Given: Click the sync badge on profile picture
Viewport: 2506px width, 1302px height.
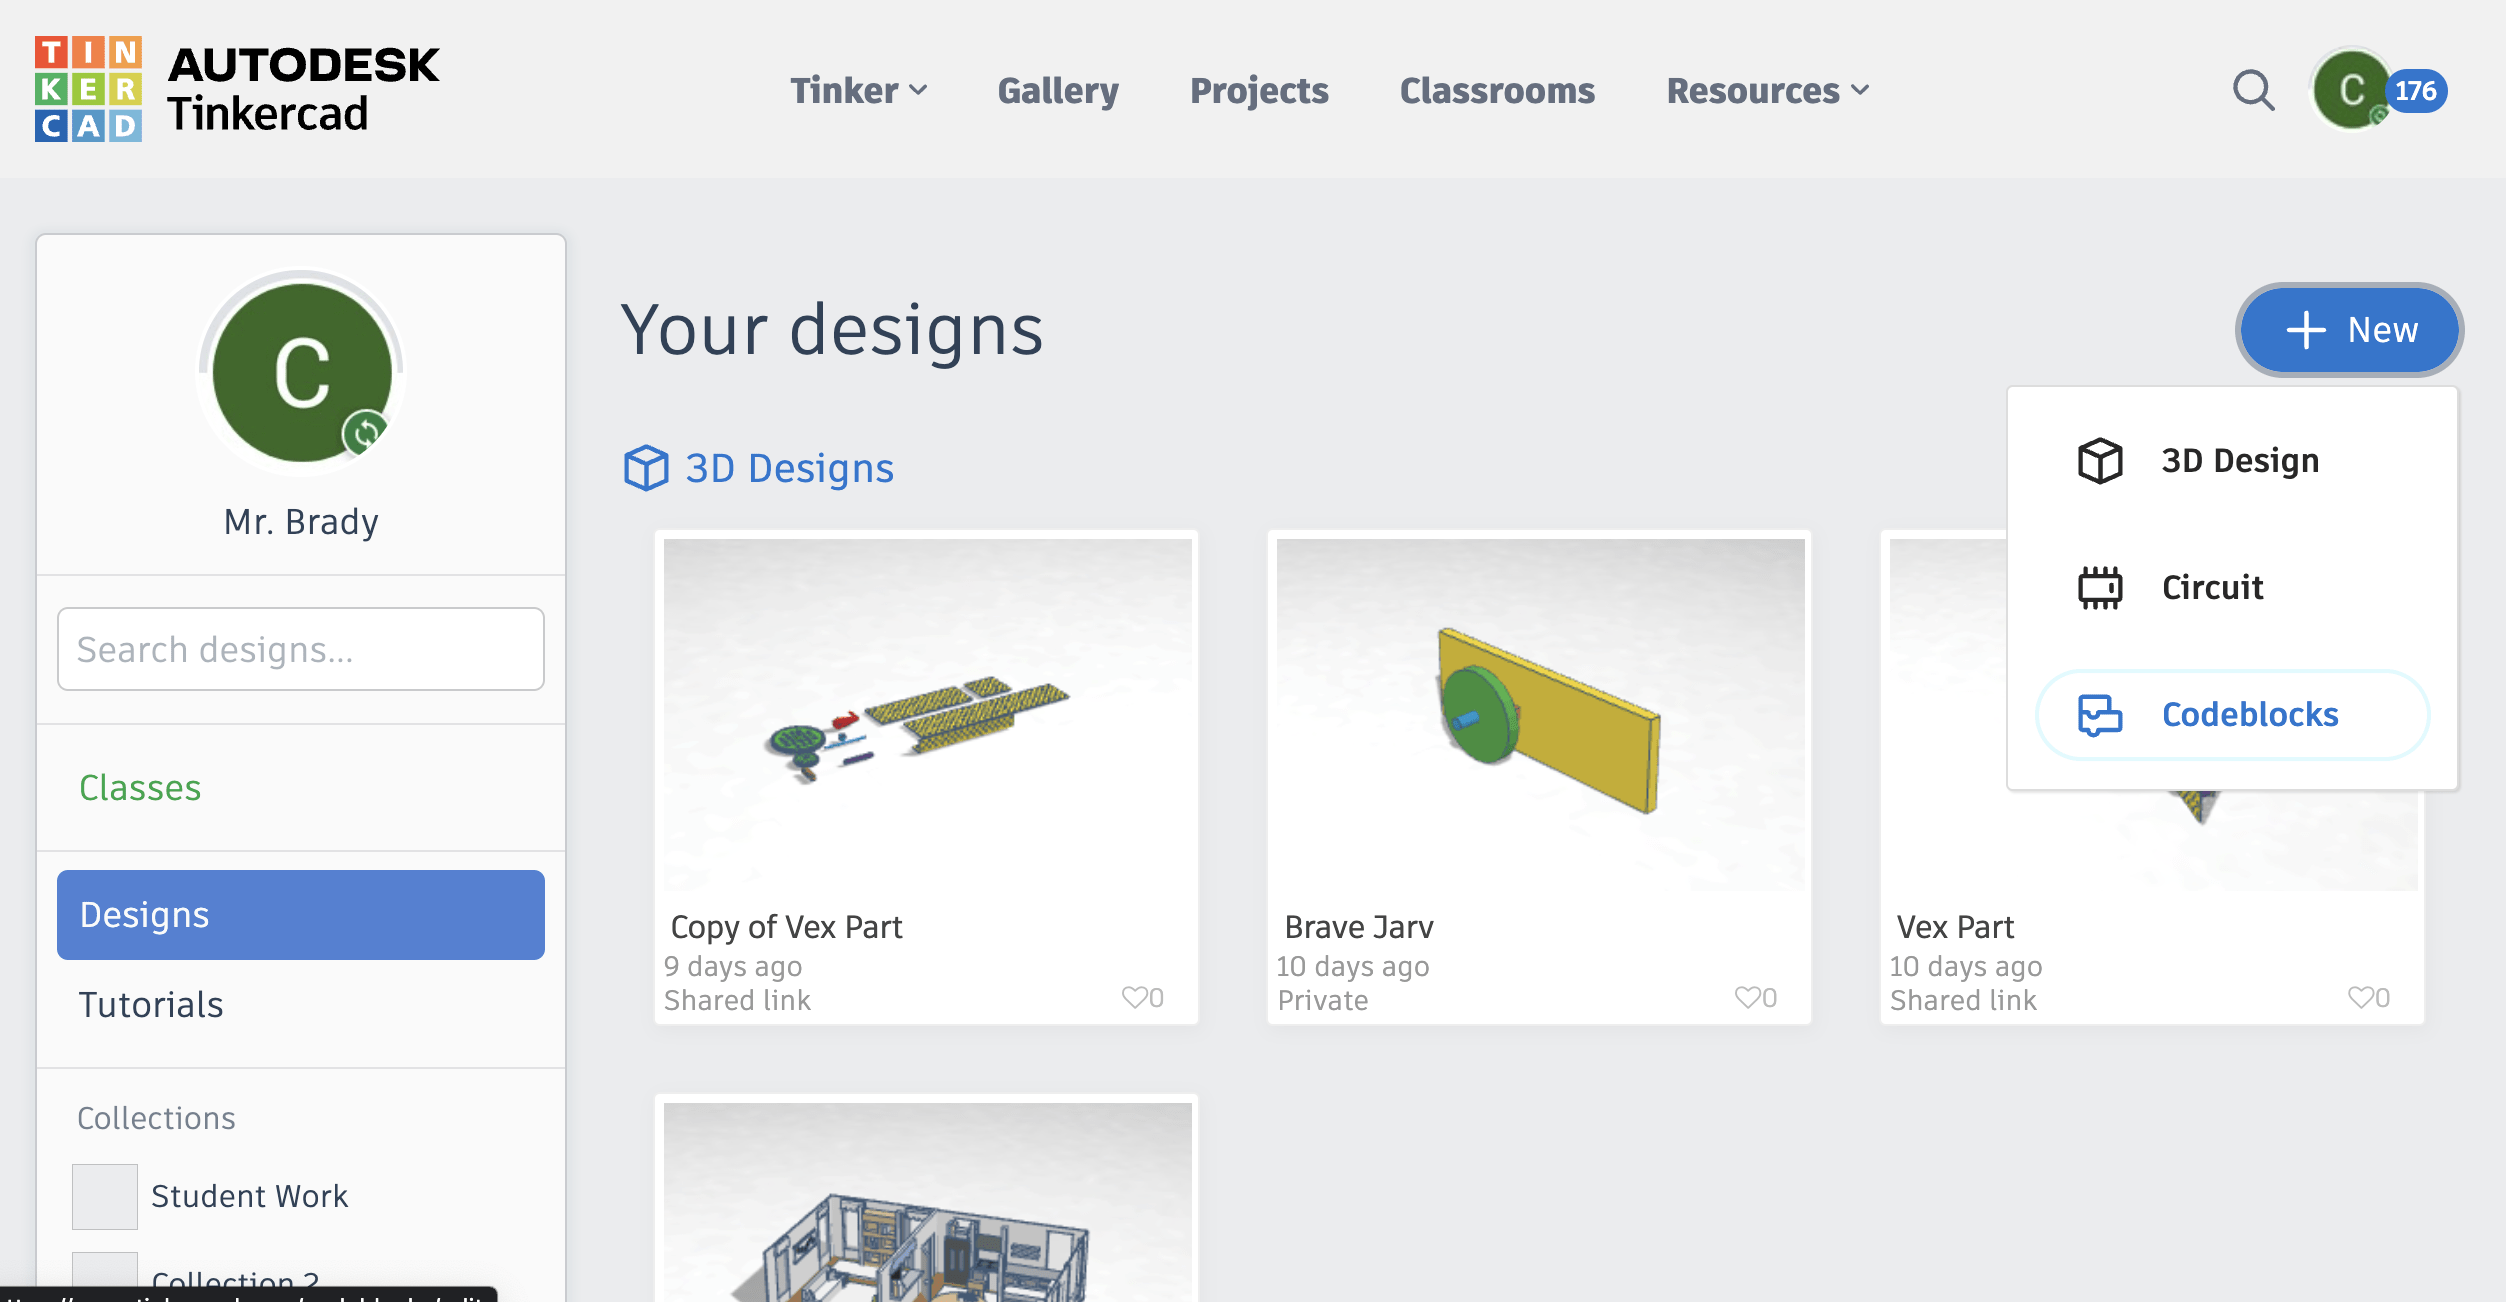Looking at the screenshot, I should pyautogui.click(x=365, y=432).
